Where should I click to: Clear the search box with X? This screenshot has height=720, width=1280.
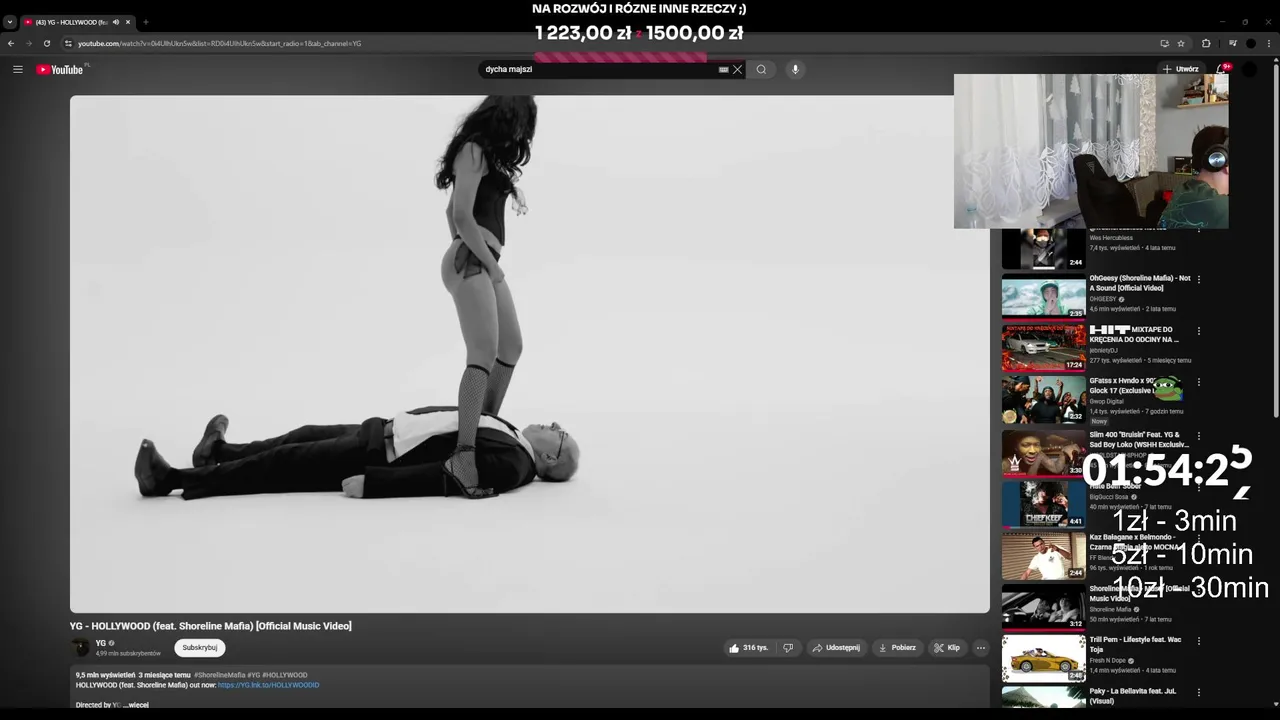coord(737,69)
